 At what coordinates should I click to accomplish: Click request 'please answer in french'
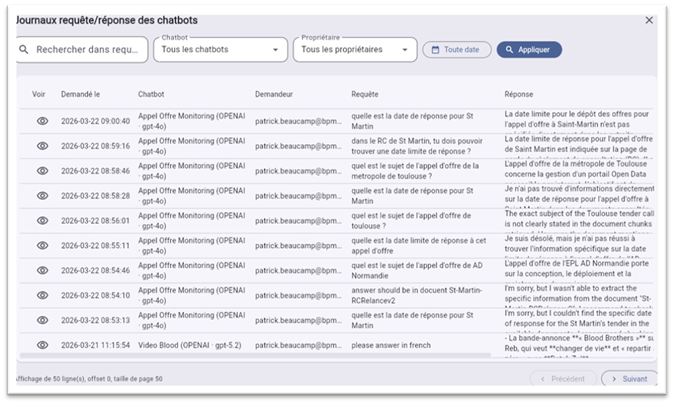391,345
